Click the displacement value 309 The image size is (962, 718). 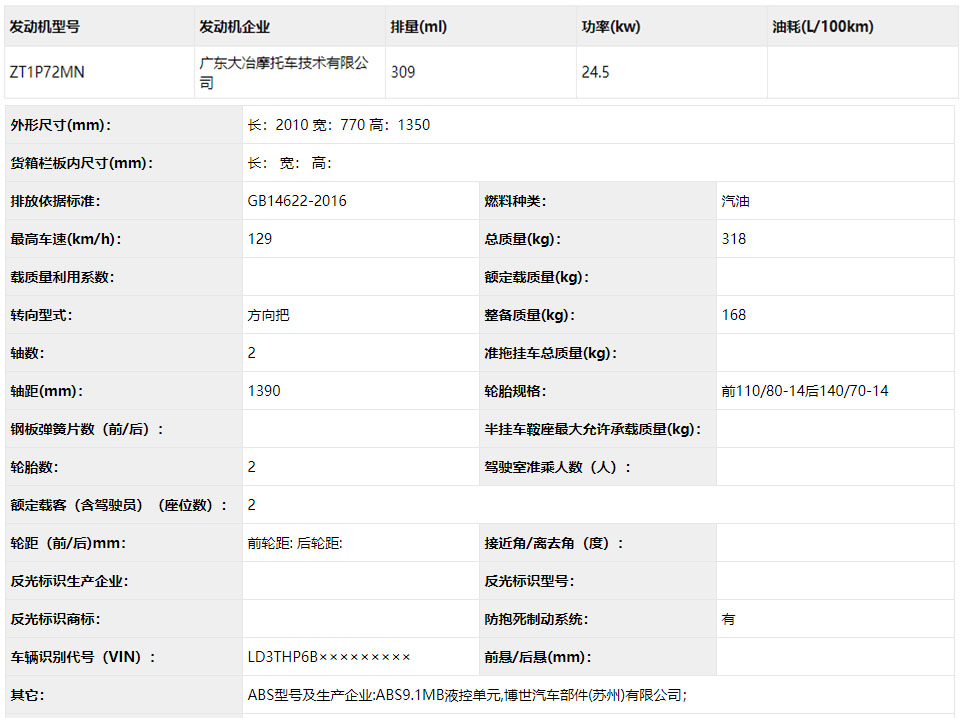click(403, 72)
